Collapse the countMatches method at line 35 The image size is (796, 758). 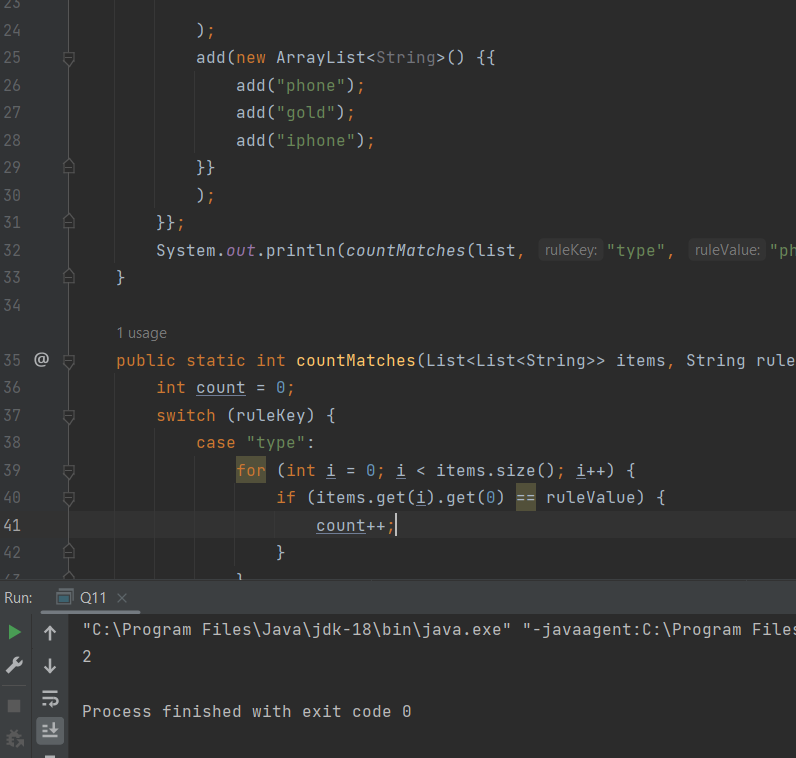coord(69,361)
